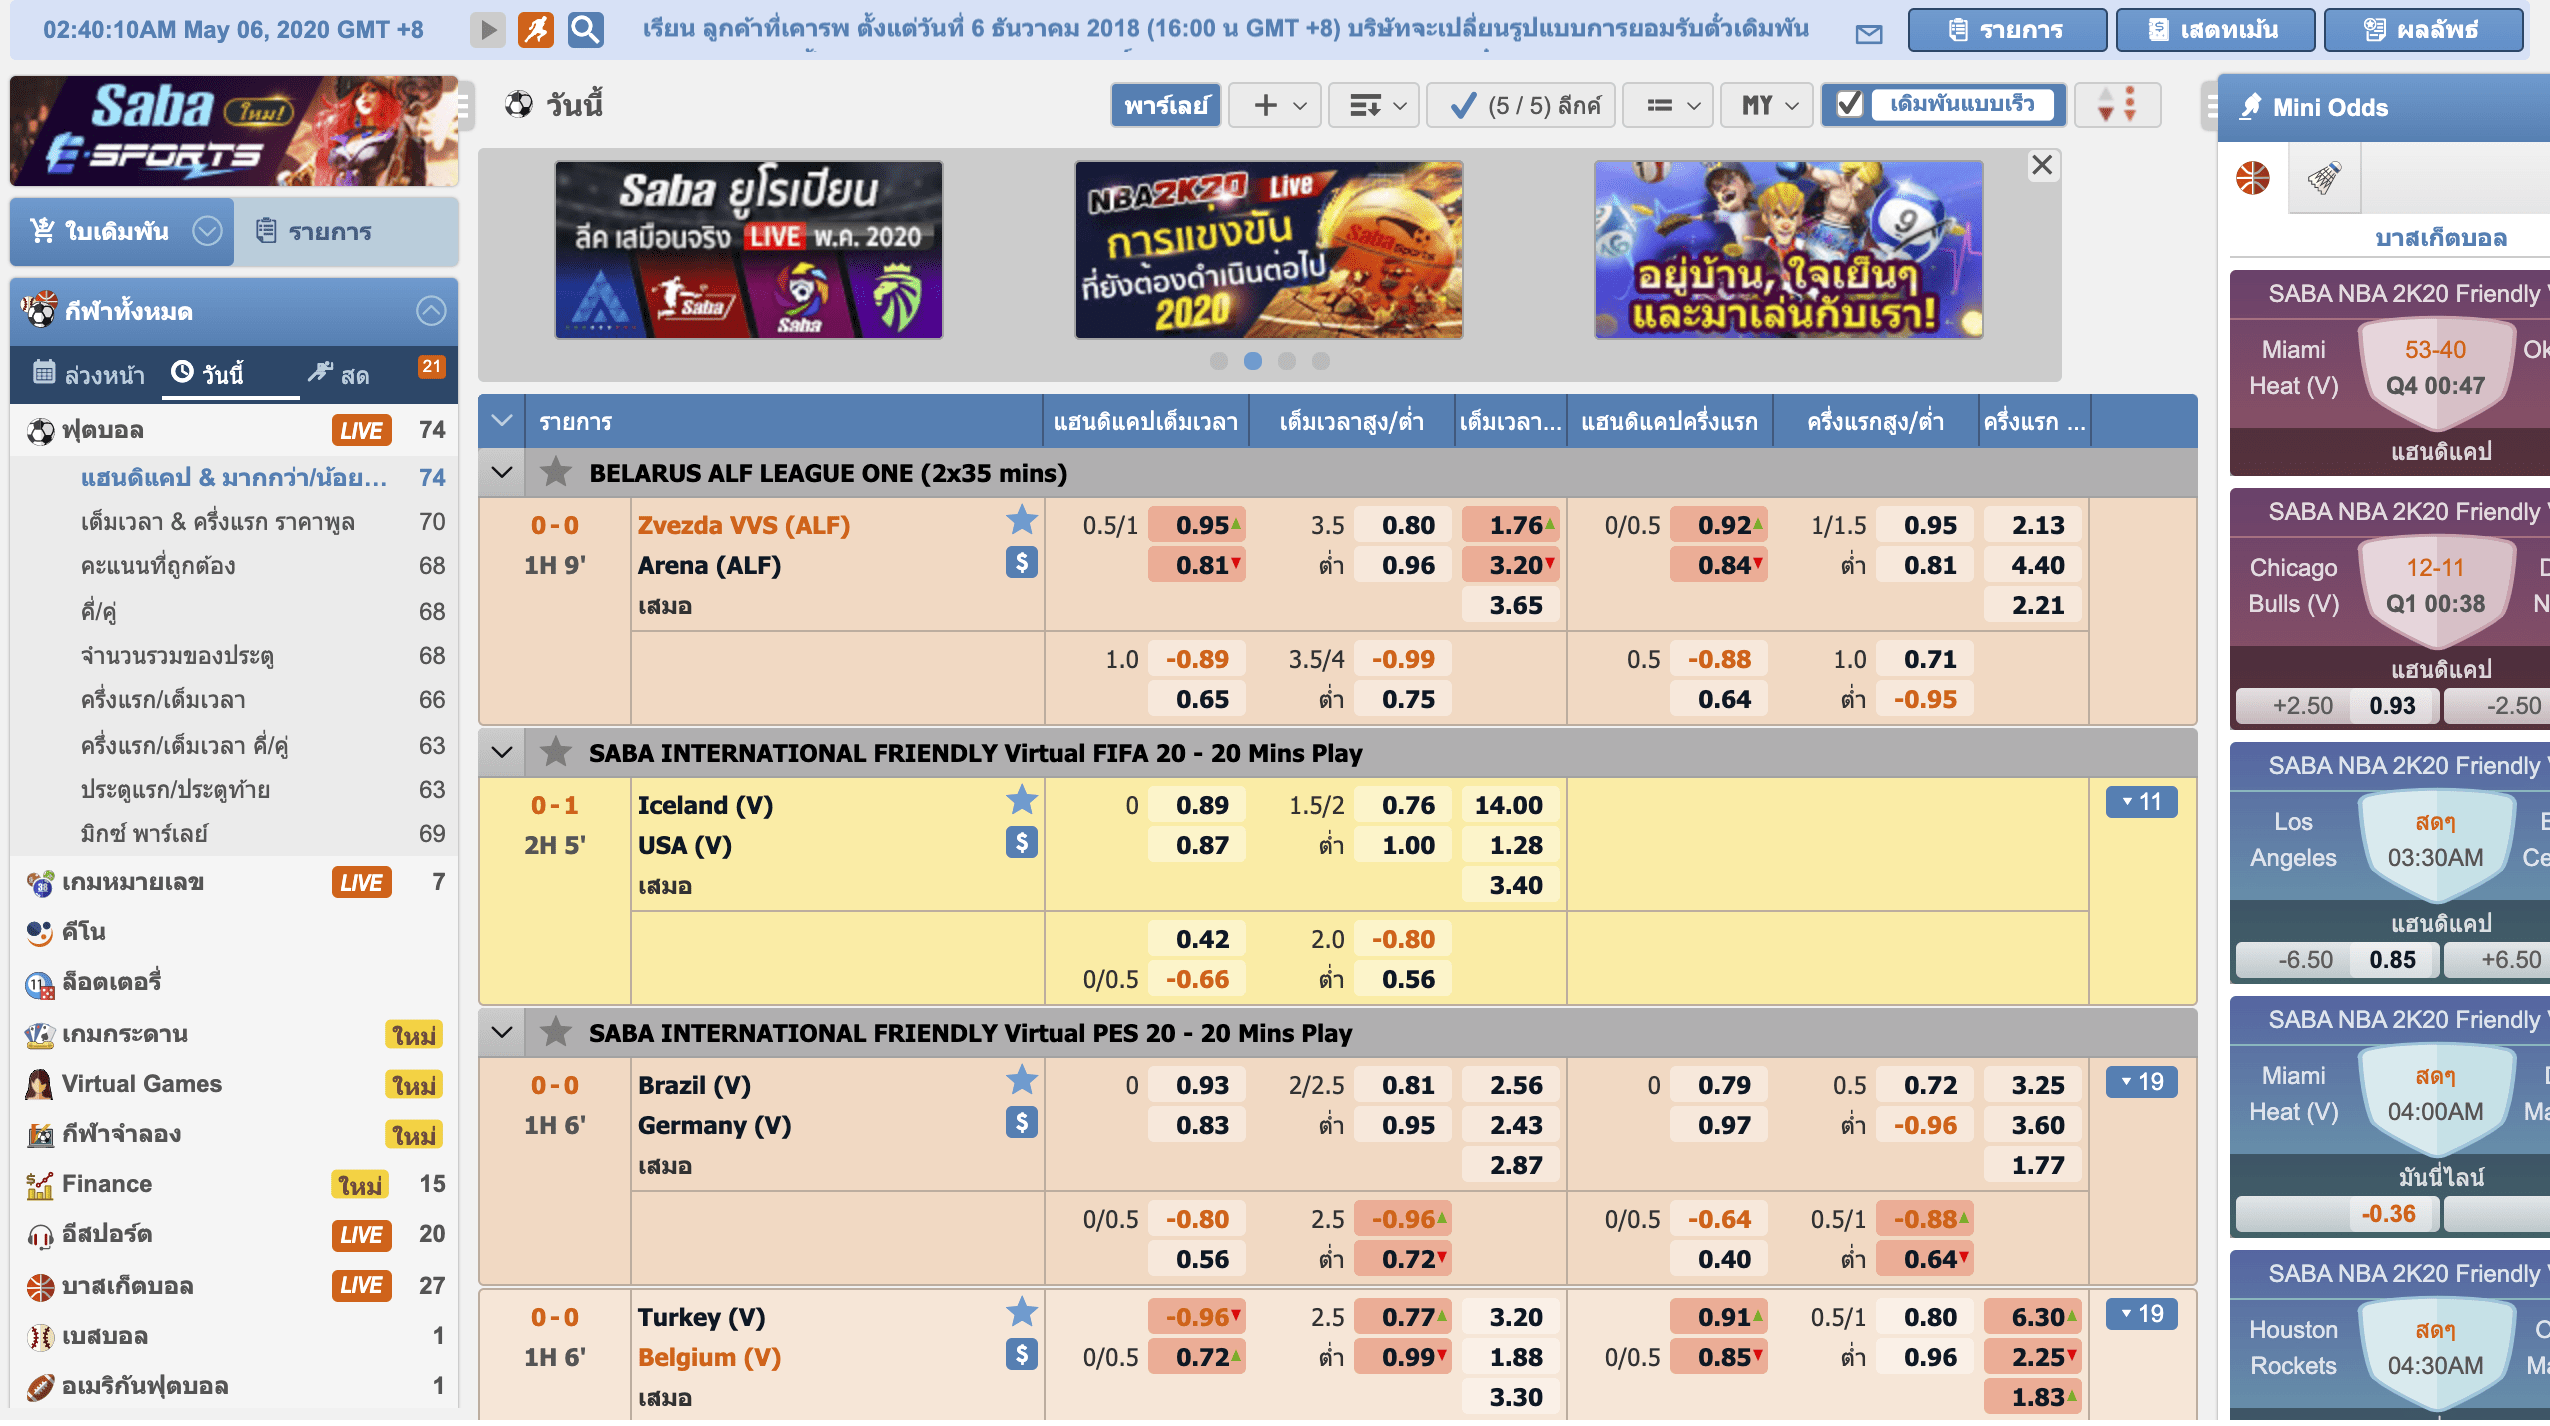
Task: Click the orange running-man live icon
Action: click(x=536, y=30)
